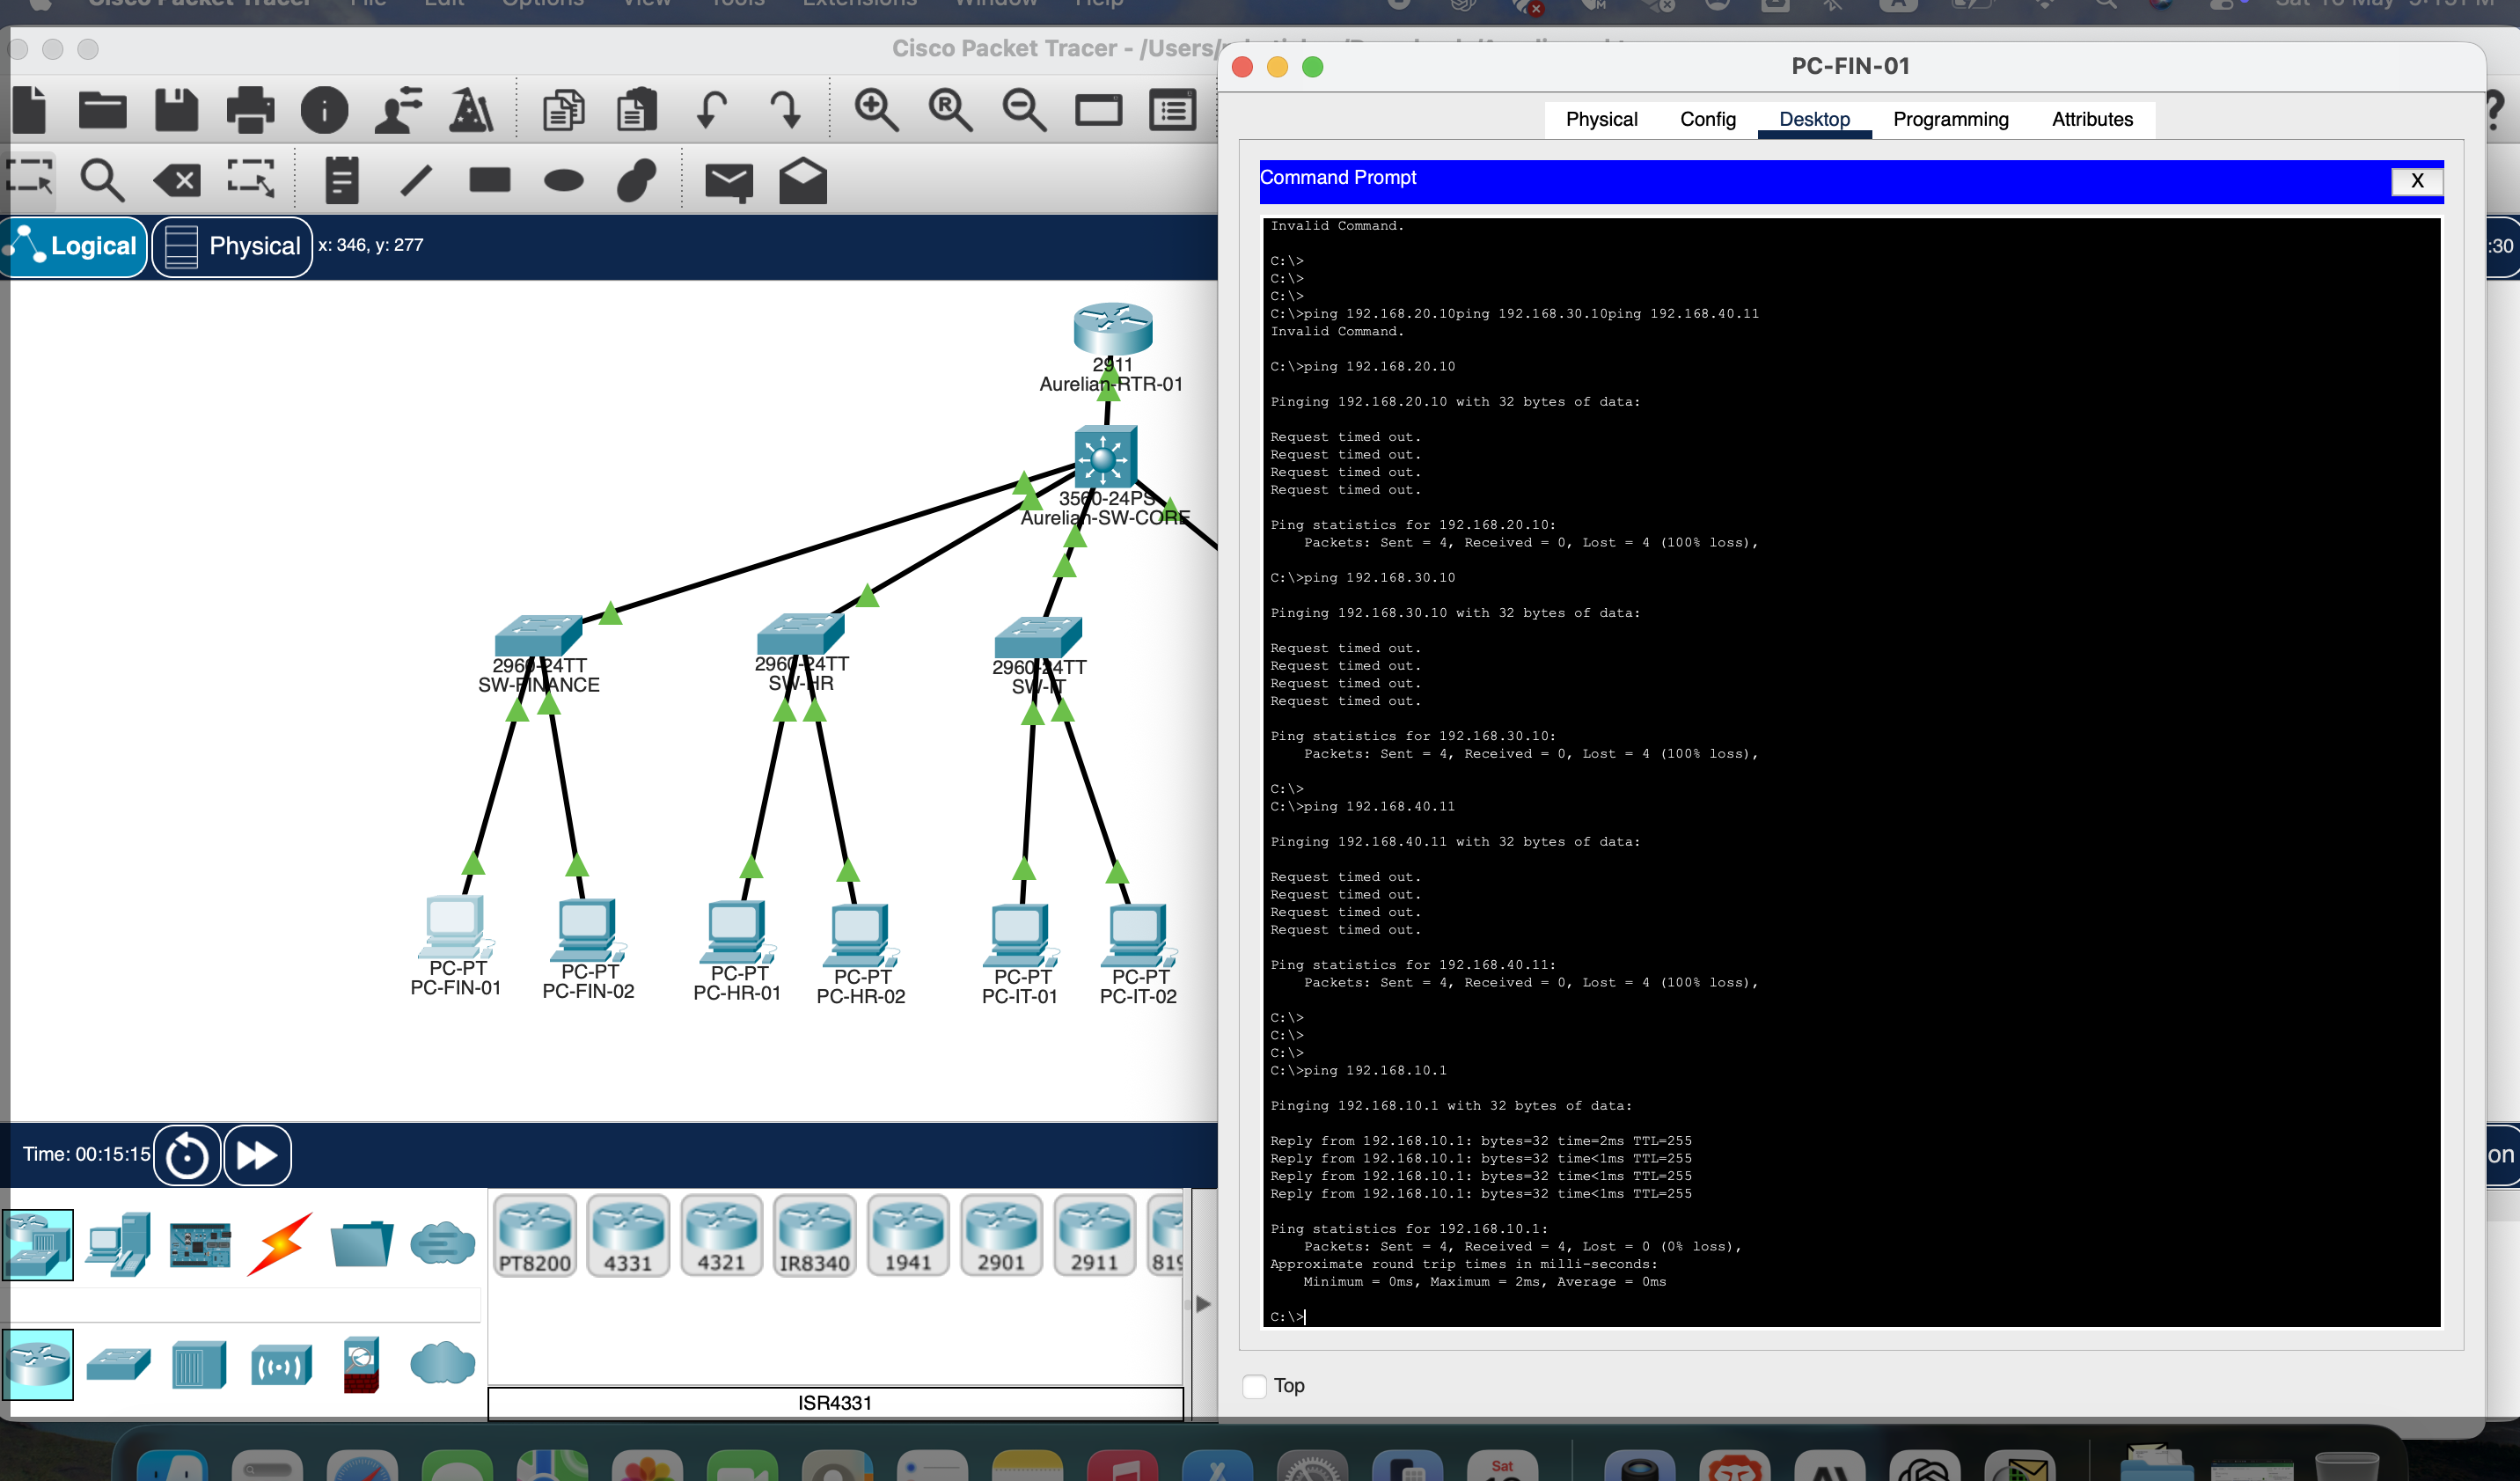
Task: Zoom out of the workspace
Action: (x=1024, y=109)
